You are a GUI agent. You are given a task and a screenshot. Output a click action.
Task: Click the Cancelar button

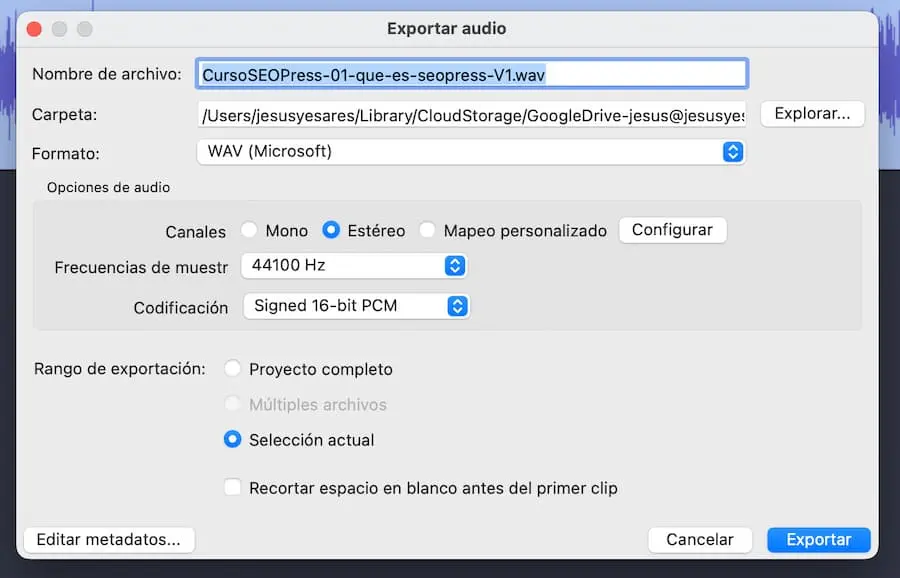tap(700, 539)
